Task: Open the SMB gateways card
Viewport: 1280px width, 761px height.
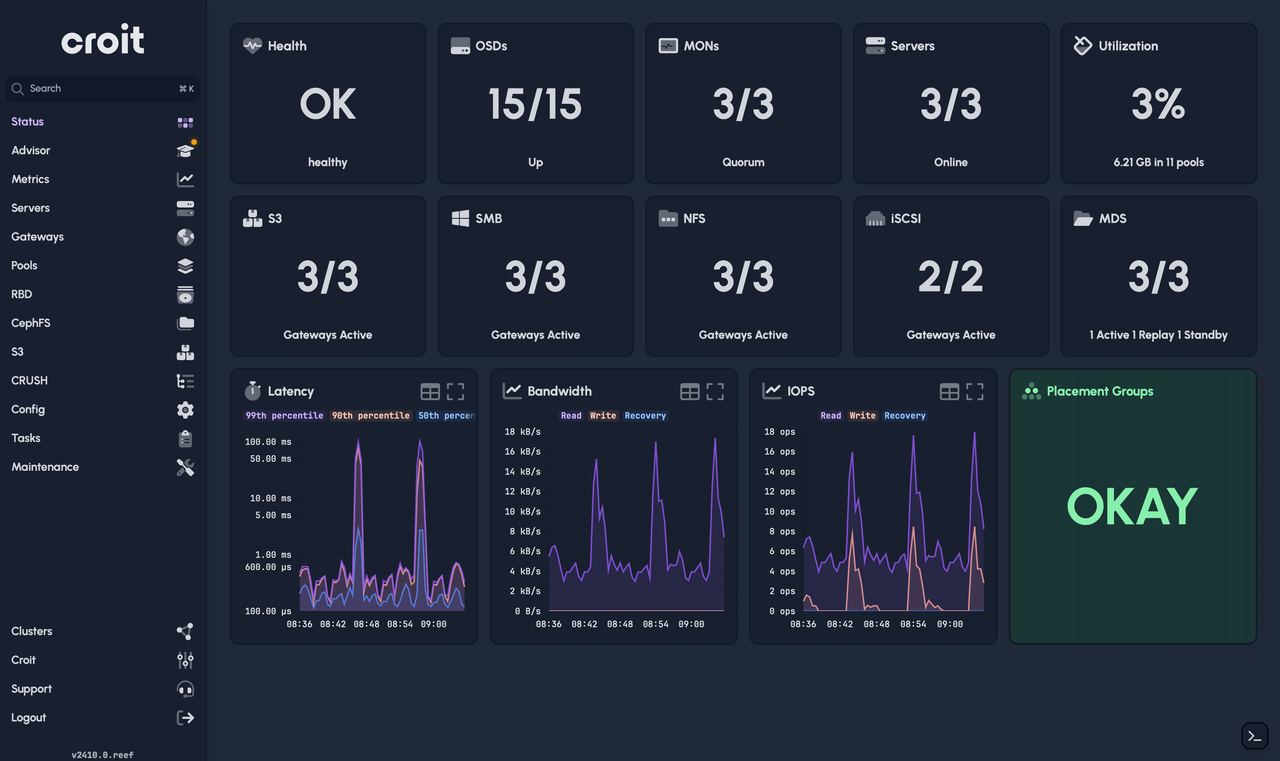Action: click(536, 277)
